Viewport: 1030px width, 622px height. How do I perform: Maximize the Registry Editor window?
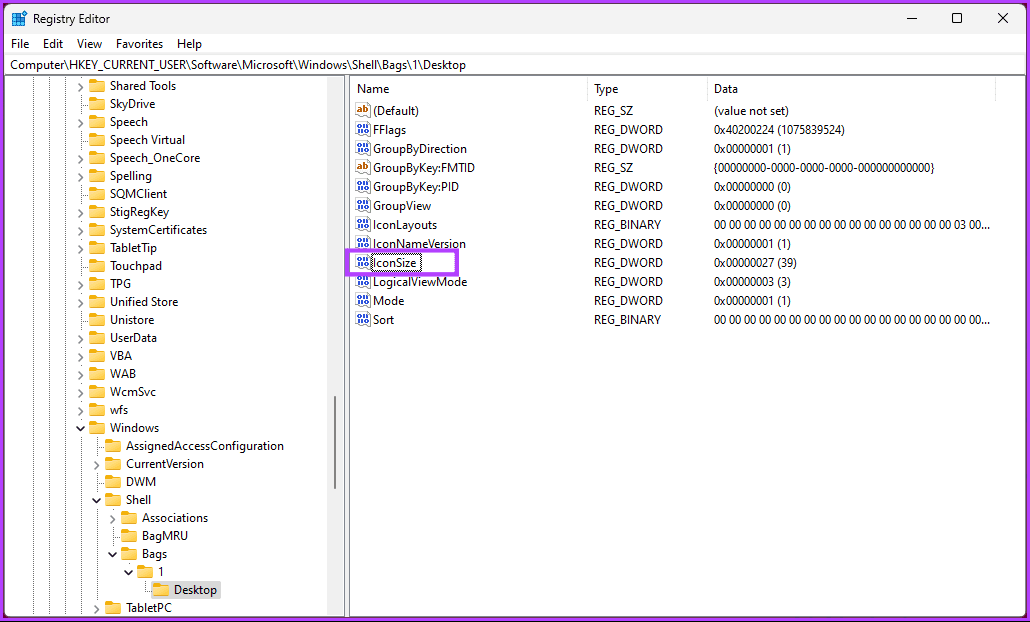tap(957, 18)
